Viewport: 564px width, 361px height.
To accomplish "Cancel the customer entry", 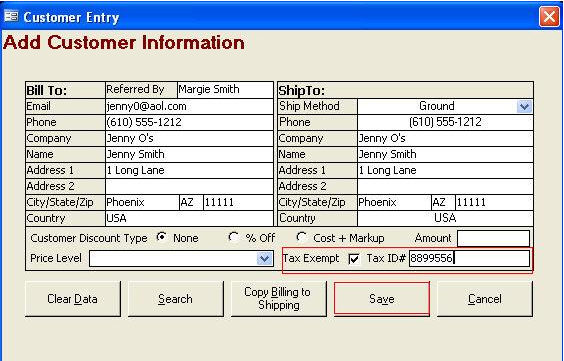I will (x=485, y=299).
